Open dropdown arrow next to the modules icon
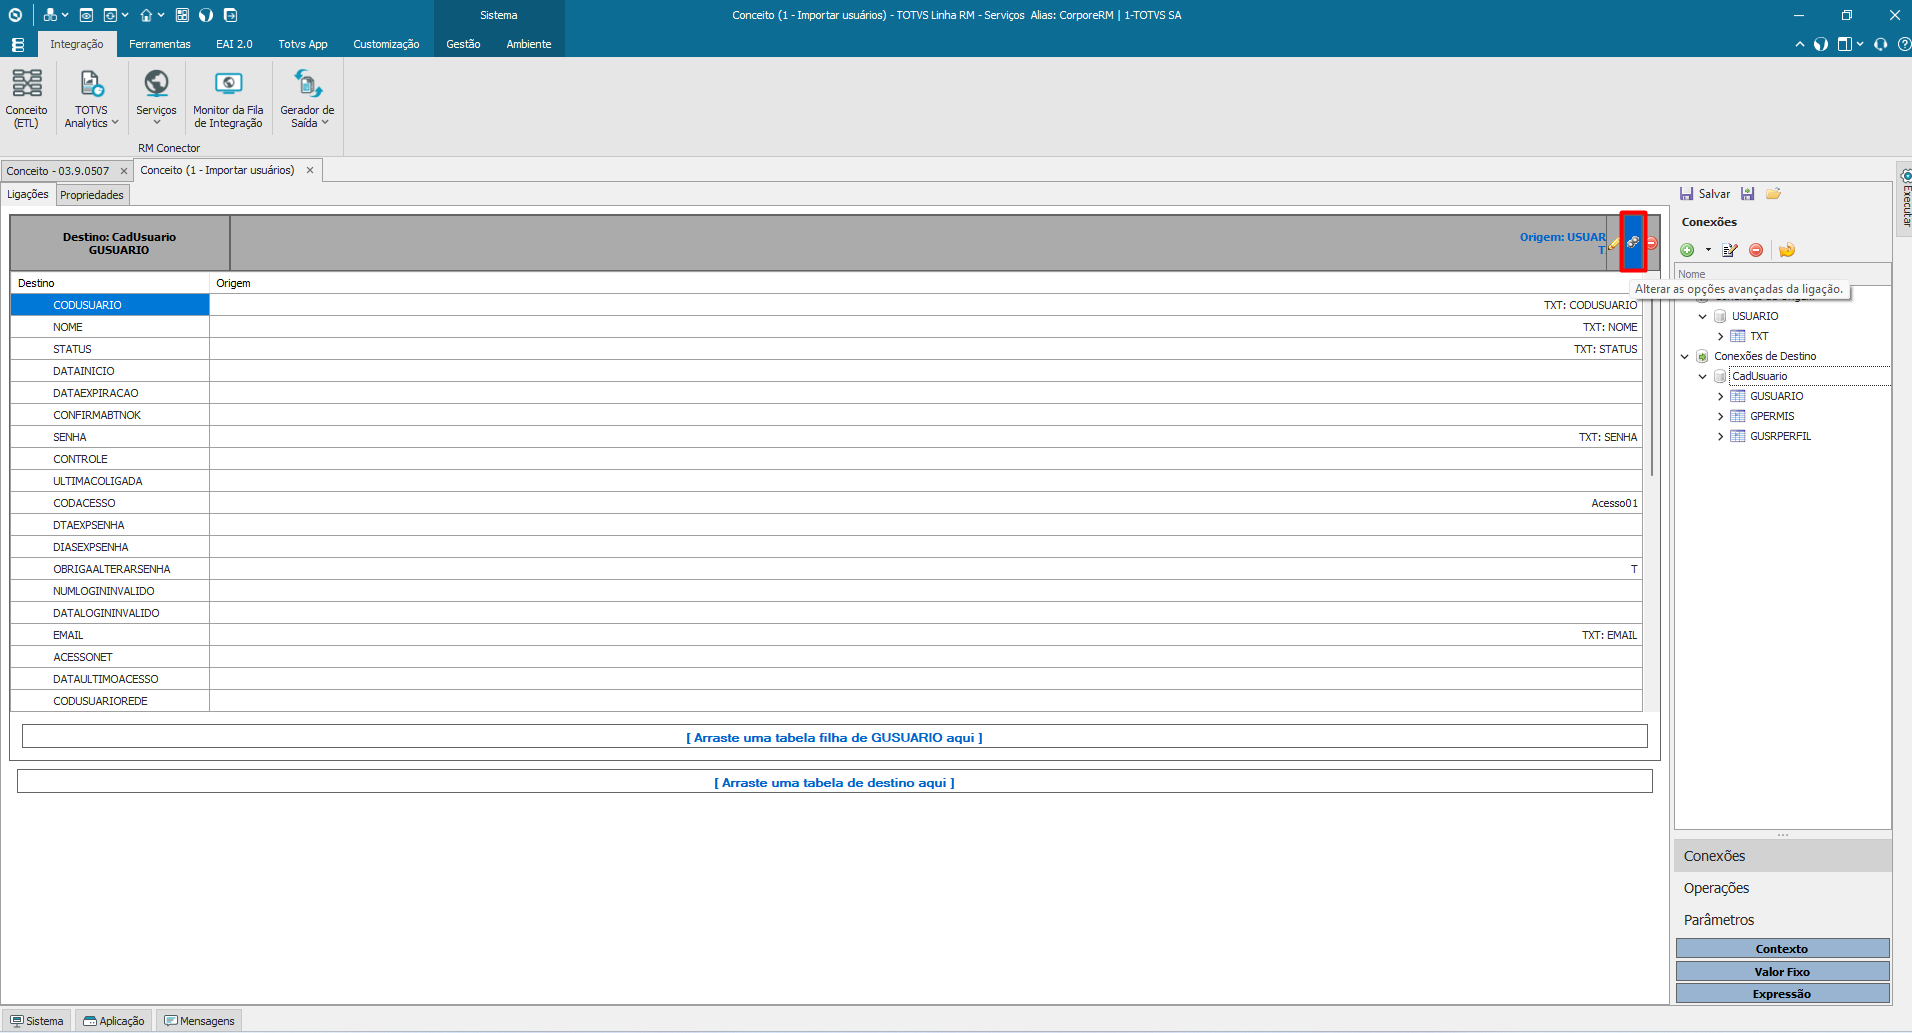 click(x=65, y=15)
